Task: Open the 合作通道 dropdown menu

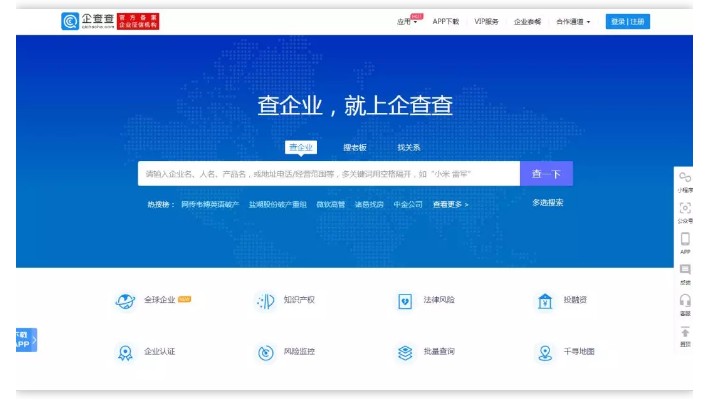Action: 573,22
